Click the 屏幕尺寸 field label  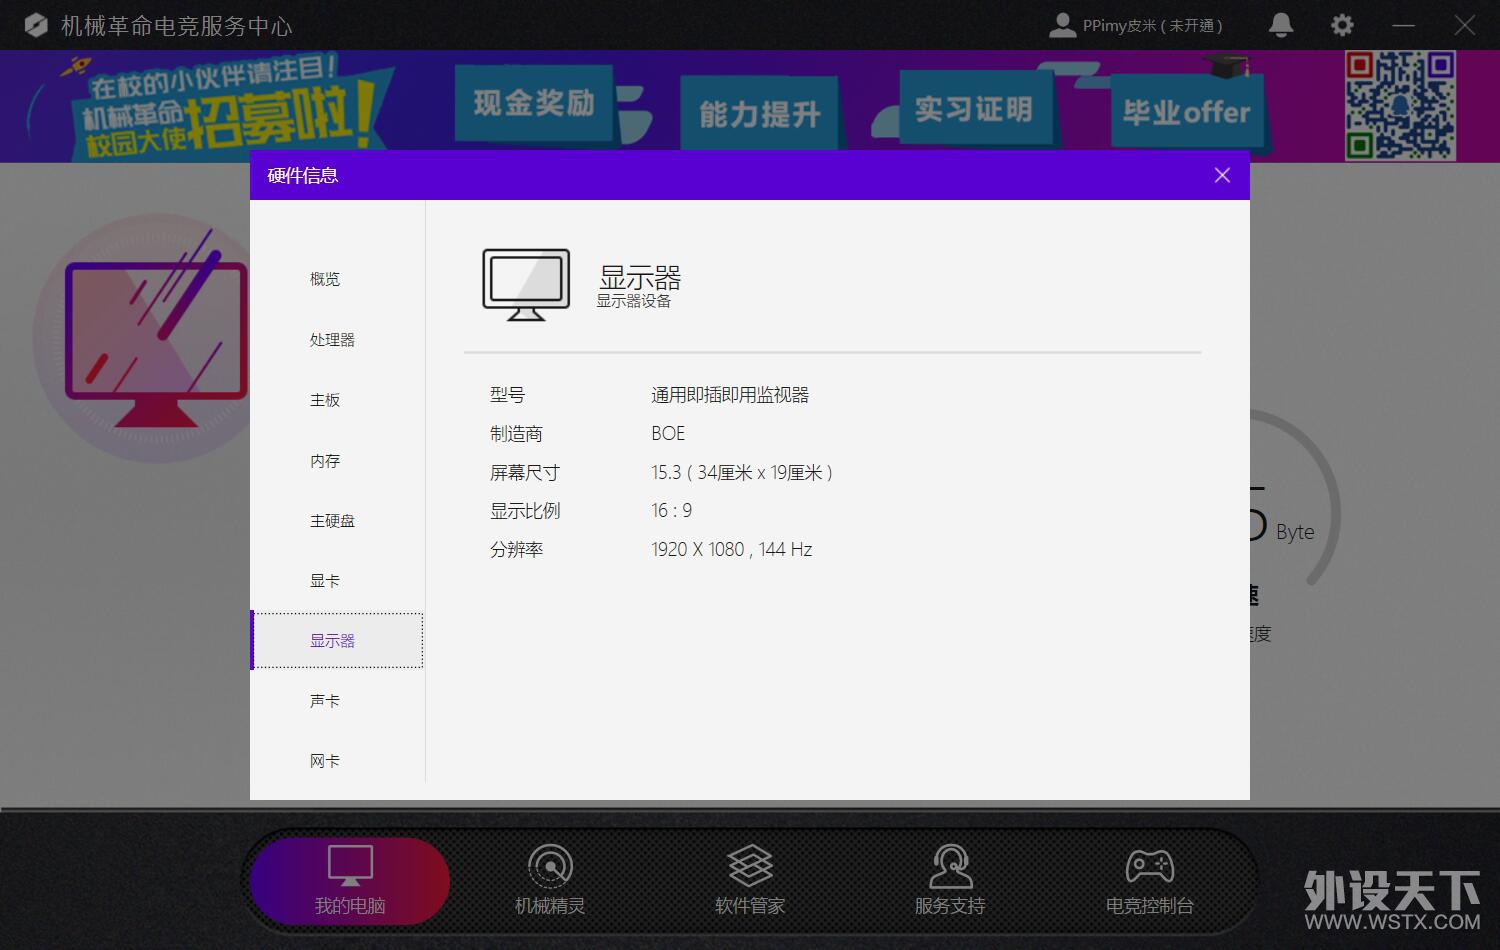pyautogui.click(x=525, y=472)
